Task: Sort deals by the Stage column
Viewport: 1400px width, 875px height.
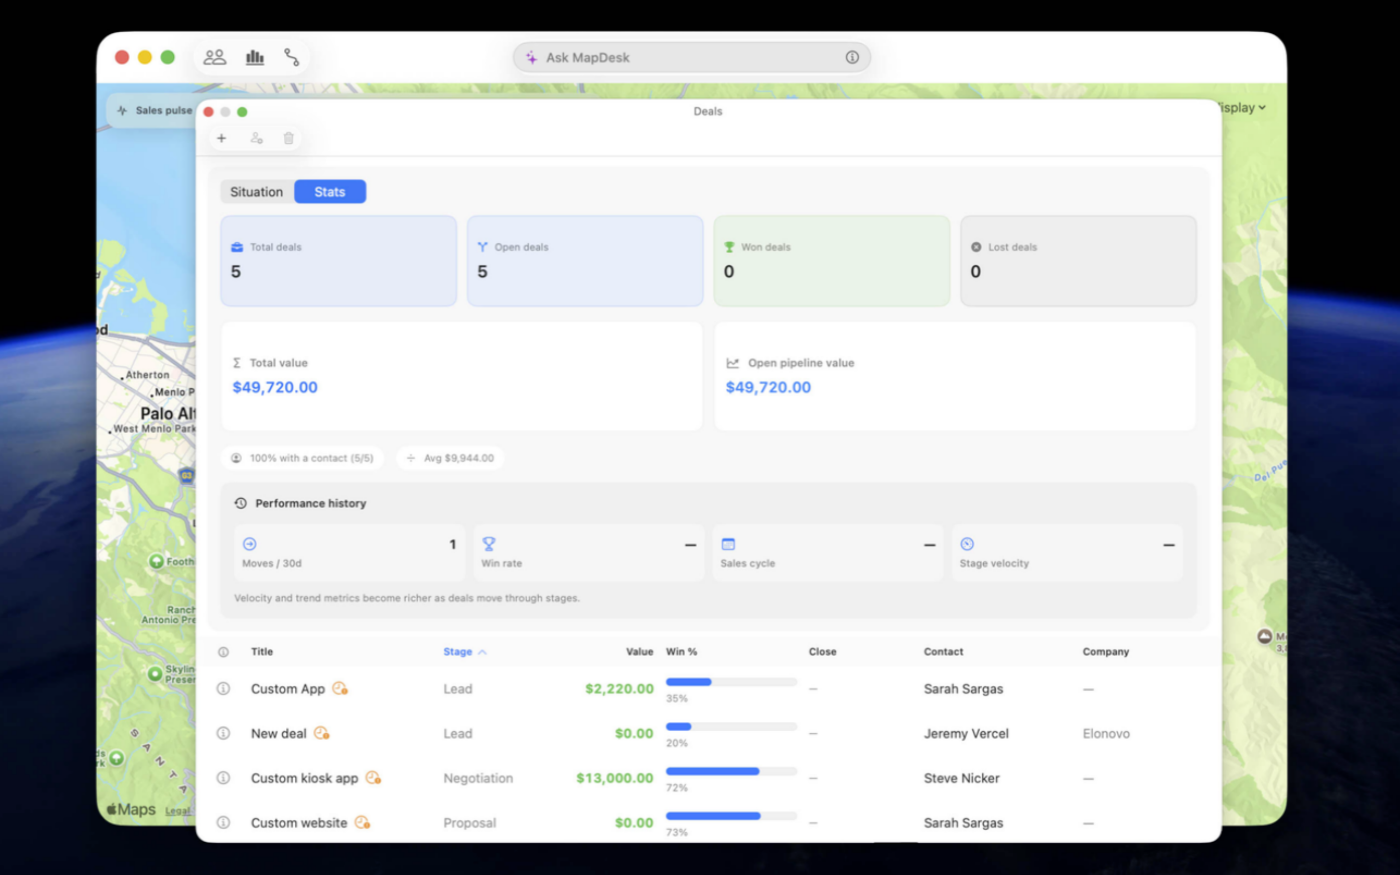Action: (x=465, y=652)
